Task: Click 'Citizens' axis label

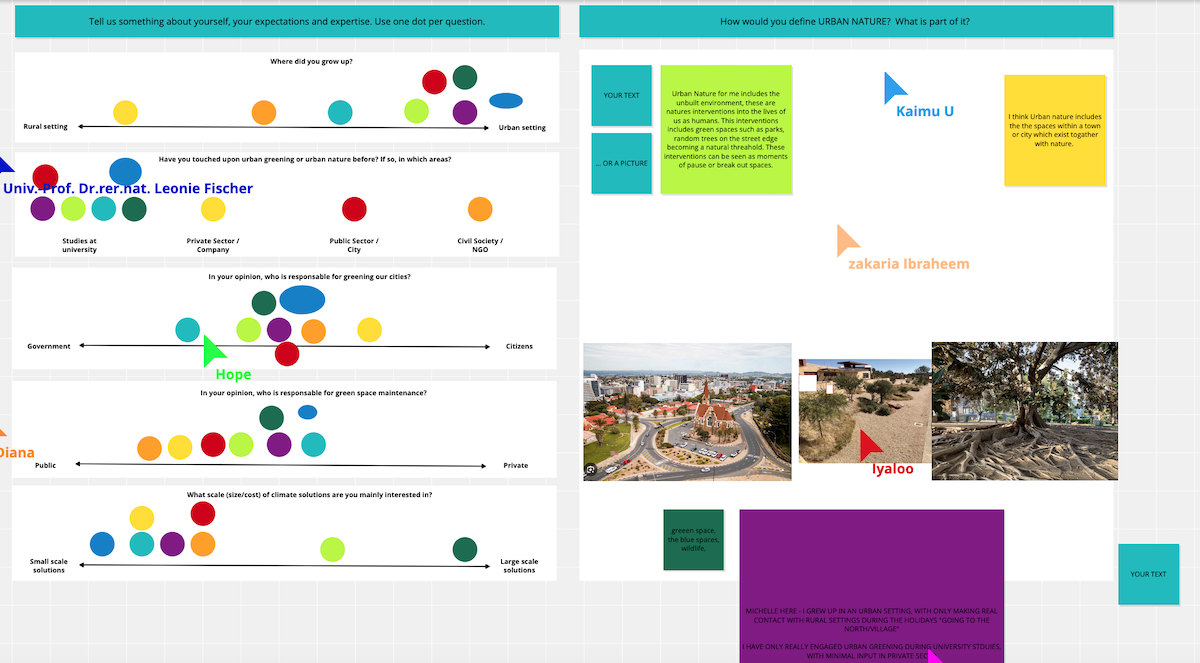Action: (519, 346)
